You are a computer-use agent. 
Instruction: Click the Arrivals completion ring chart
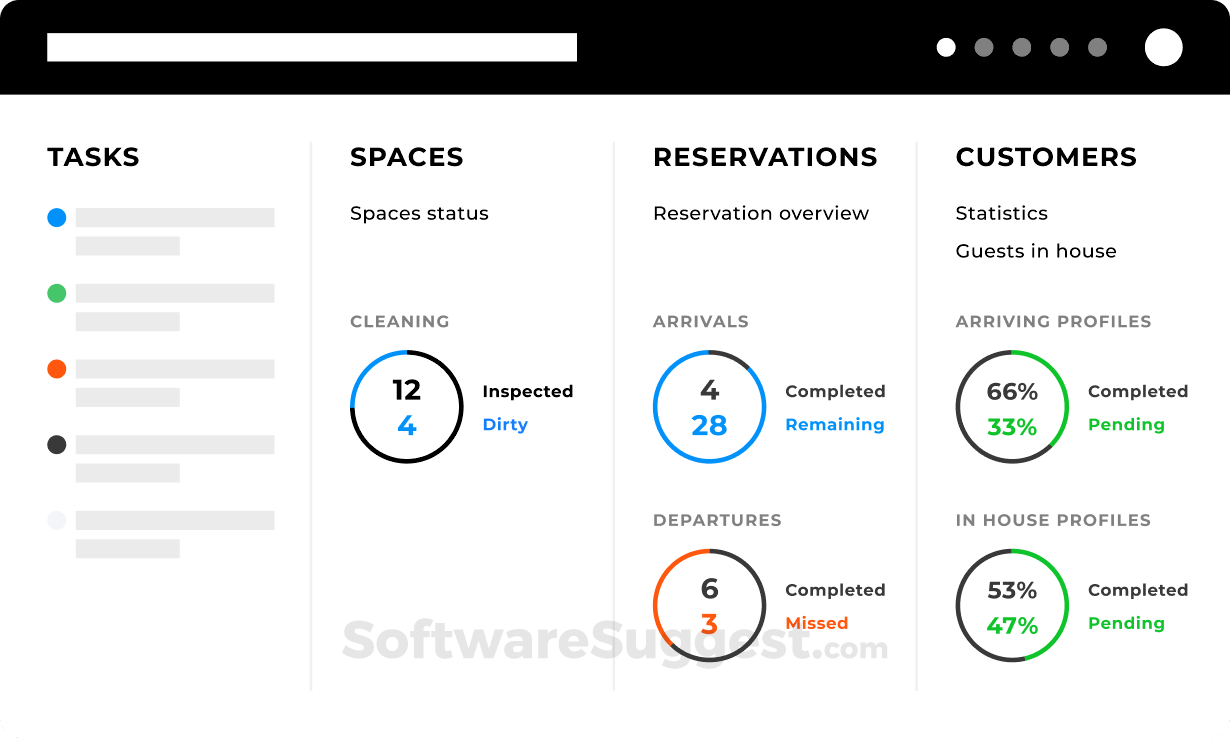[x=709, y=407]
